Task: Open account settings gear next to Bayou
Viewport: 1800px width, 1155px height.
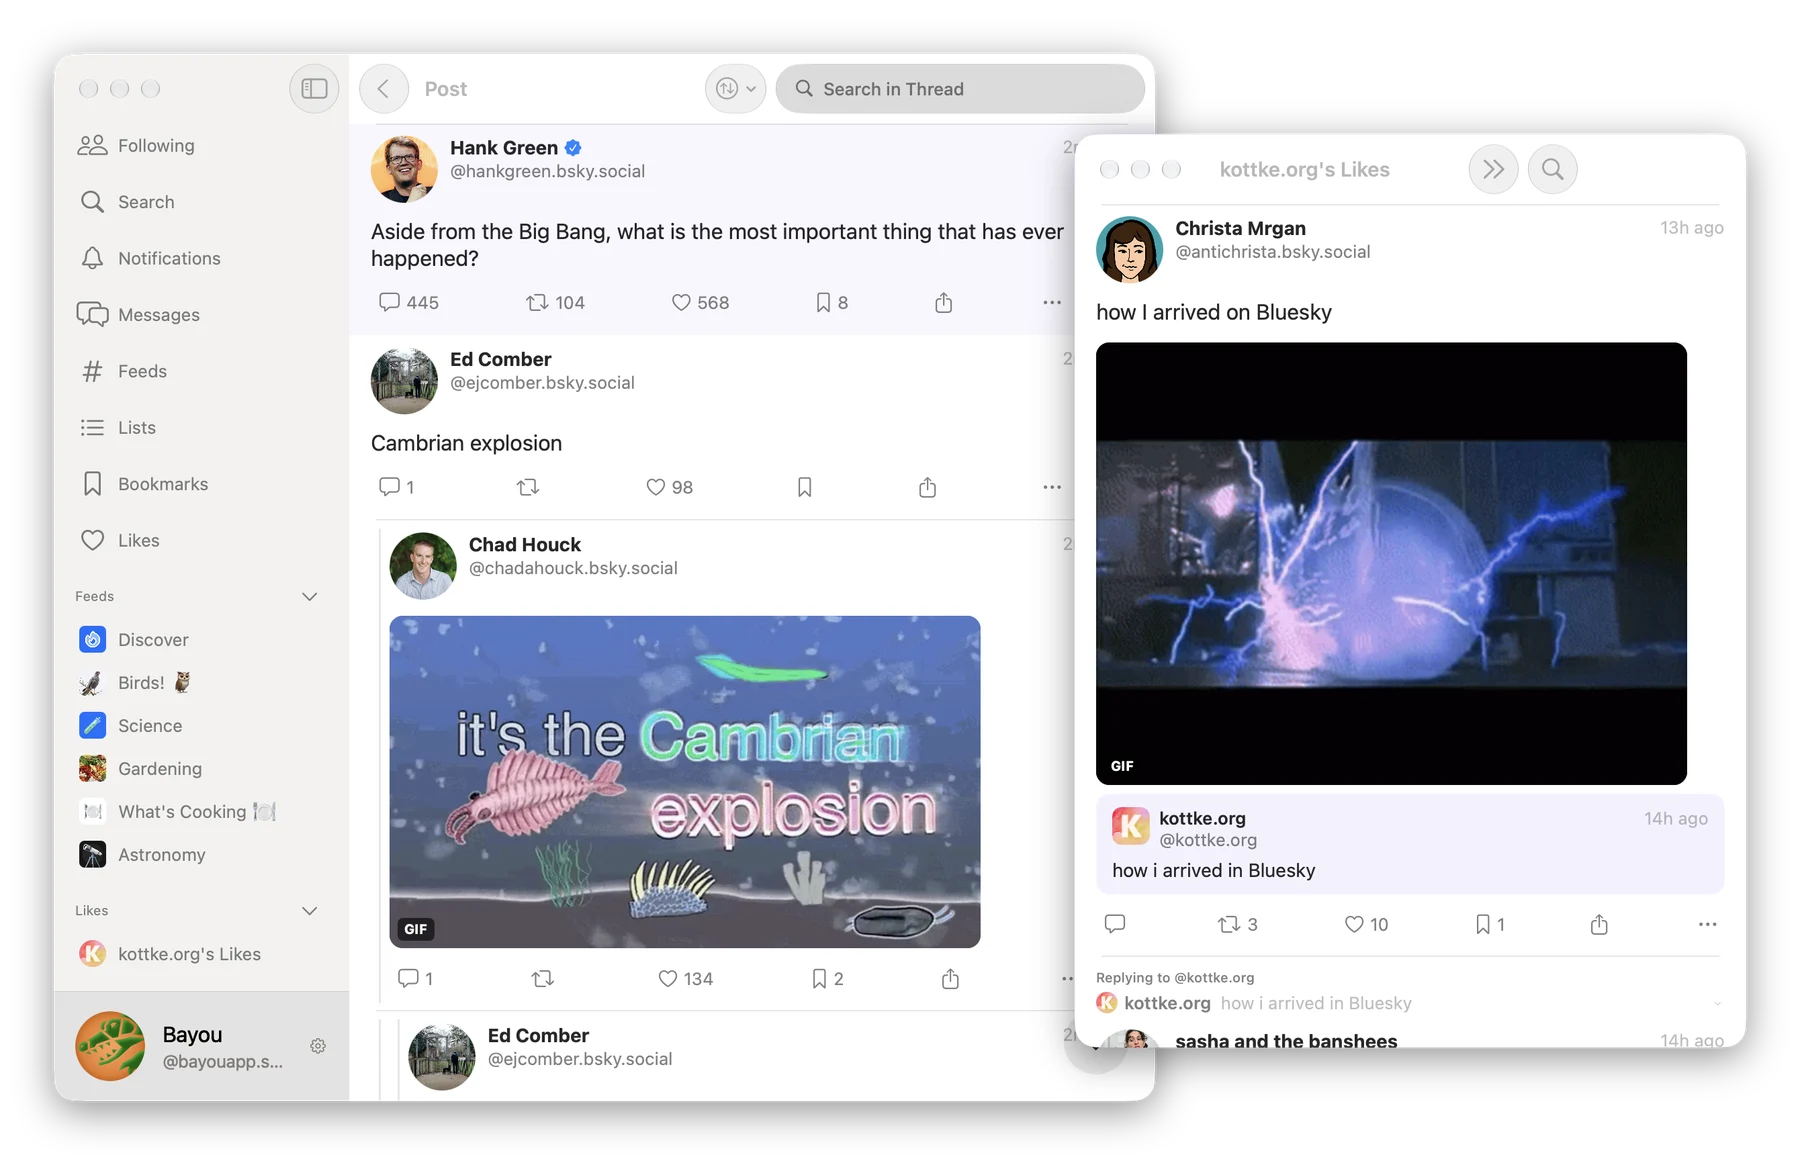Action: [318, 1046]
